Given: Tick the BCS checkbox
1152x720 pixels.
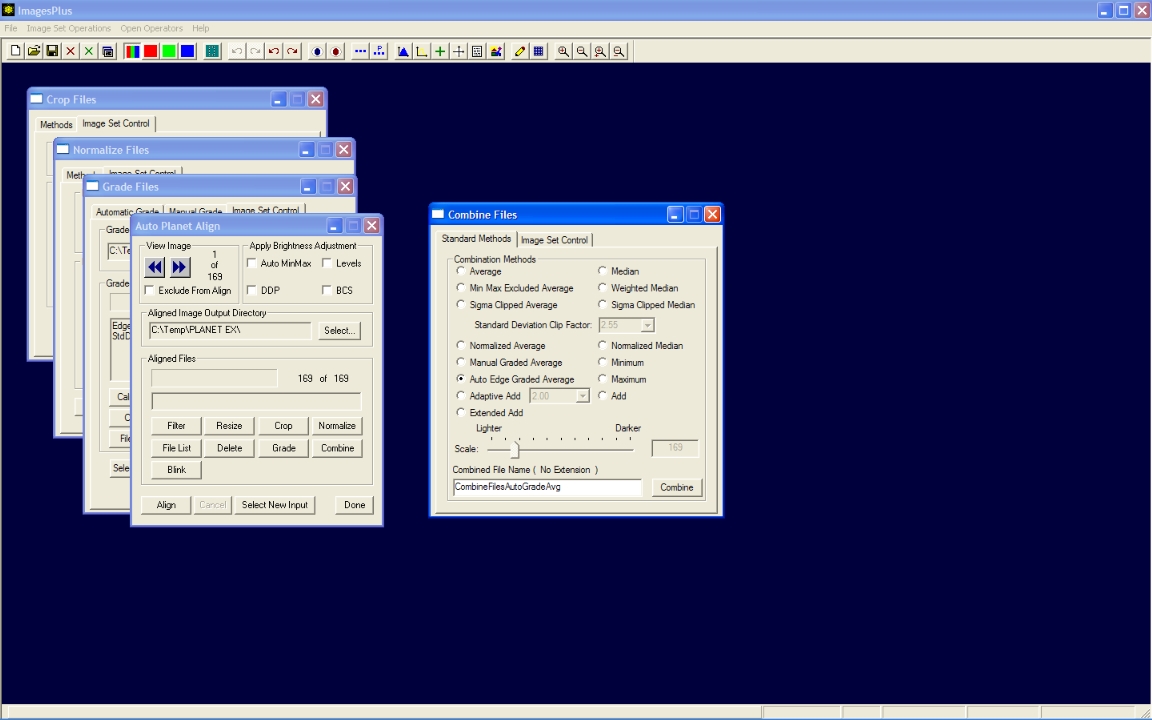Looking at the screenshot, I should (x=327, y=291).
